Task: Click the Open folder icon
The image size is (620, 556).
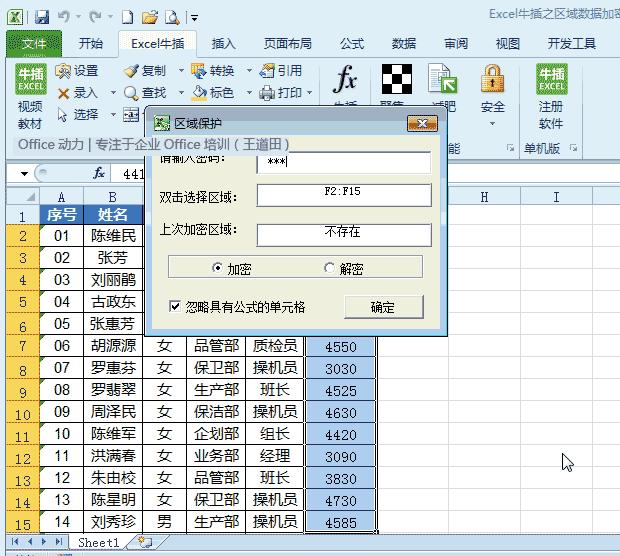Action: tap(150, 17)
